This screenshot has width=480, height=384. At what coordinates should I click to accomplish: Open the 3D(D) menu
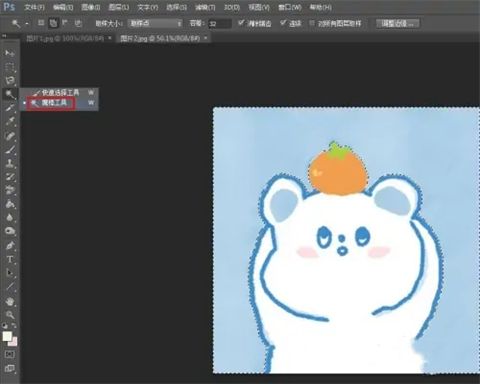[x=232, y=7]
